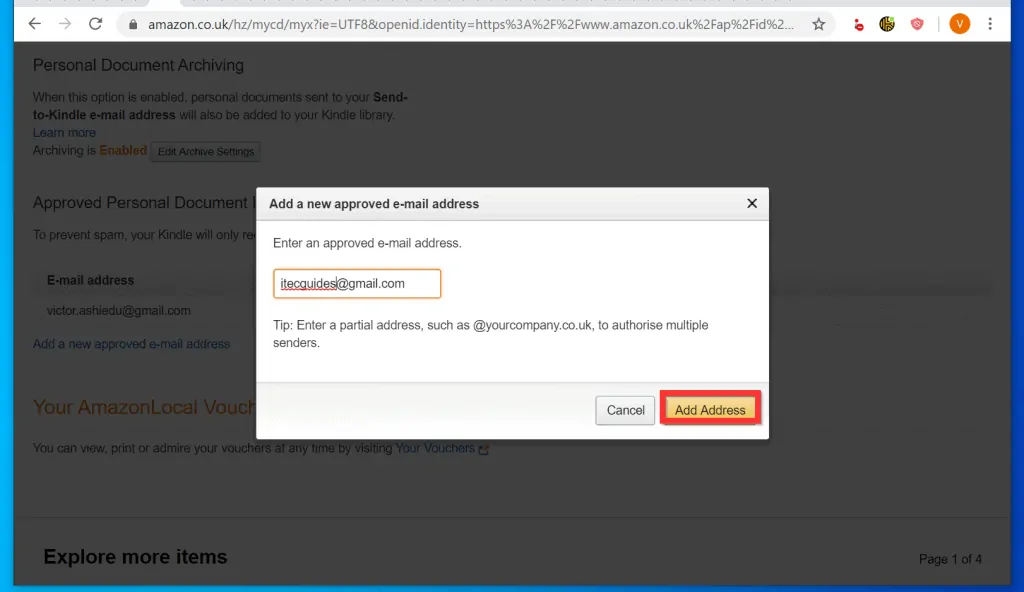Viewport: 1024px width, 592px height.
Task: Click the browser back arrow
Action: (x=35, y=24)
